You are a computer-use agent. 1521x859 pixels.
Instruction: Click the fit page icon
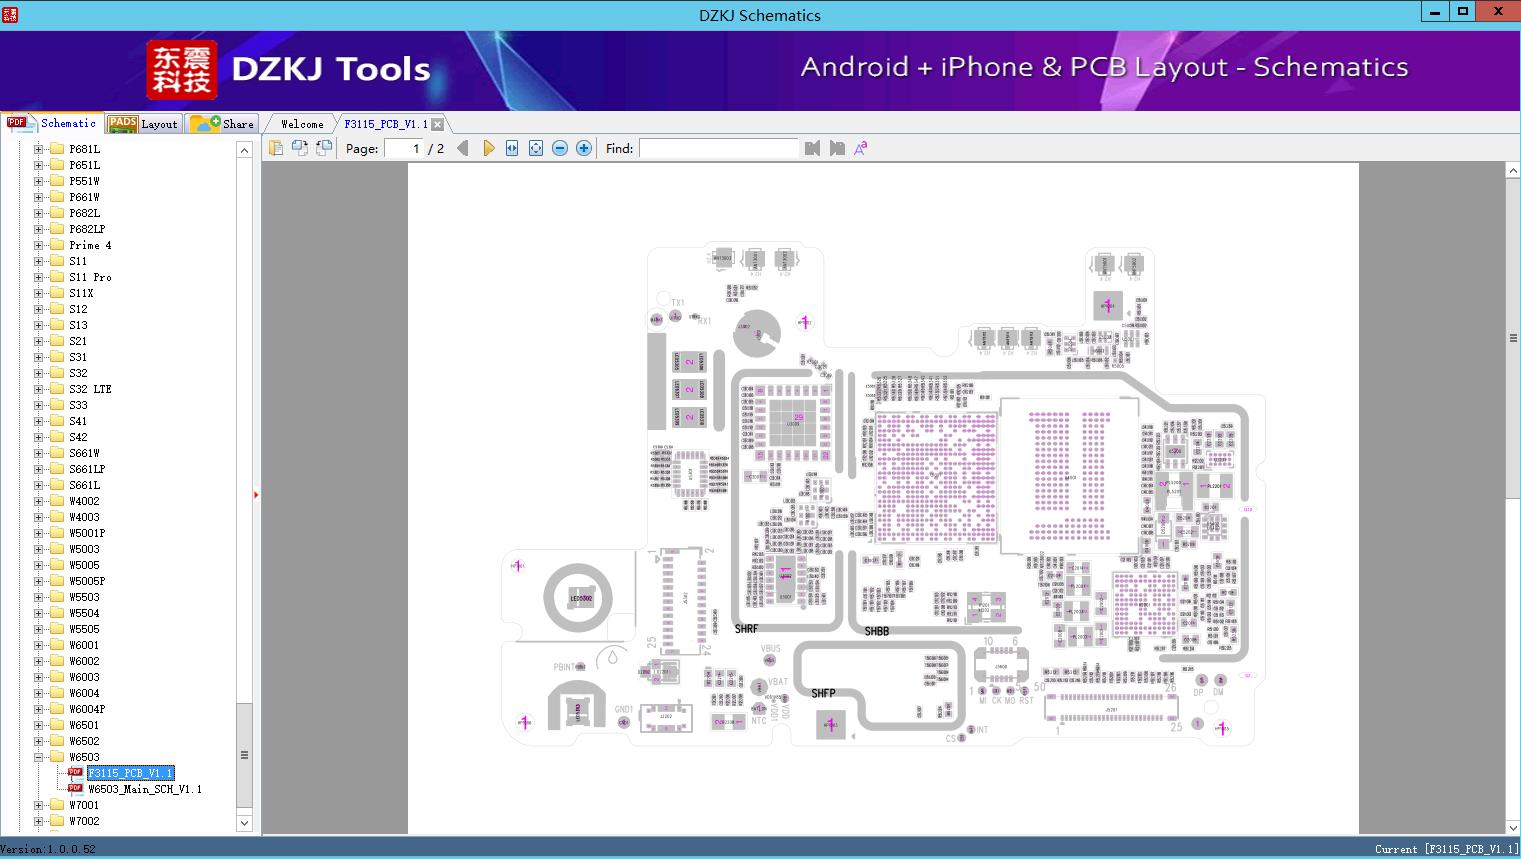click(x=536, y=148)
